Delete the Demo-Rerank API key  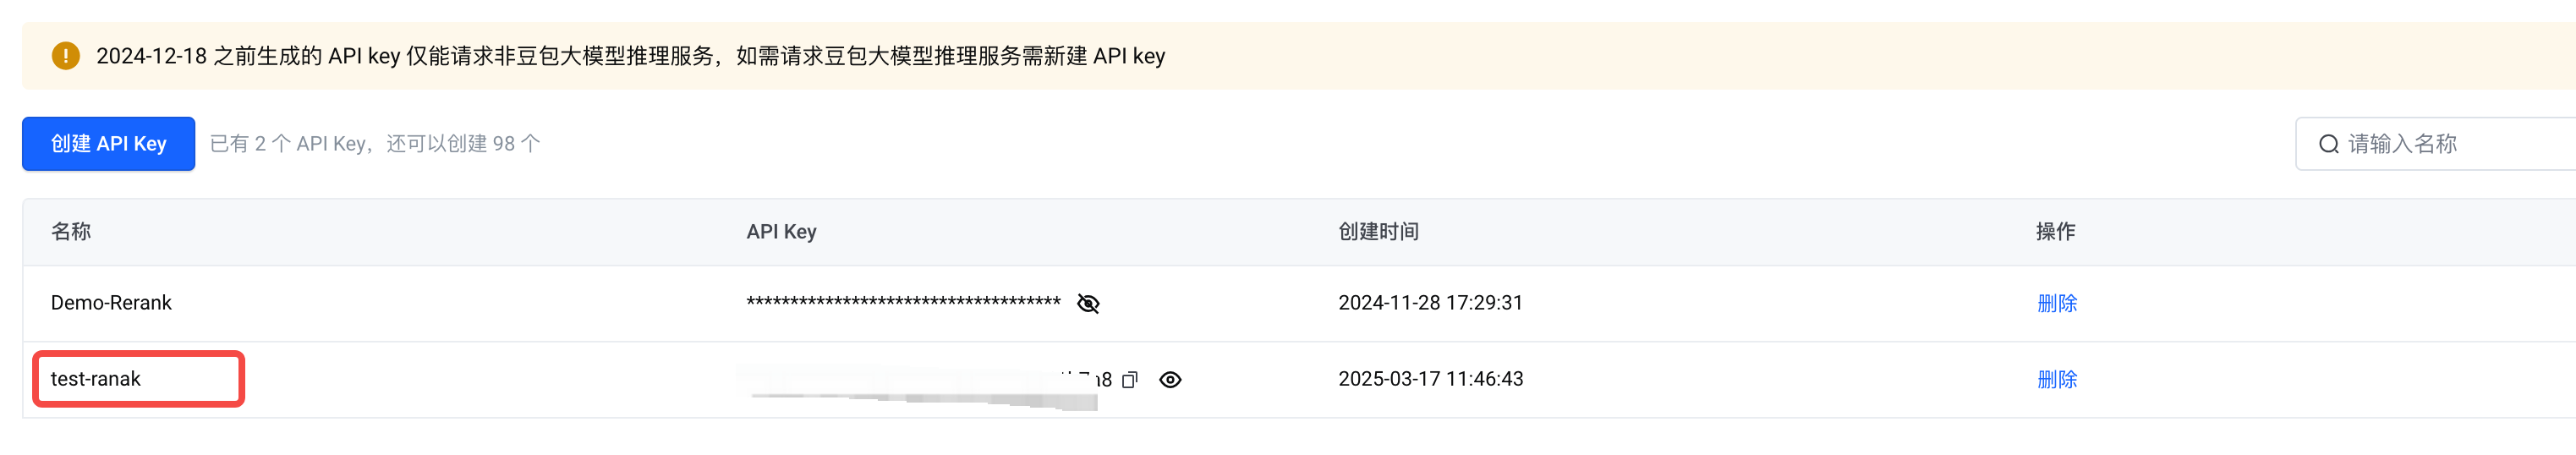[2057, 303]
